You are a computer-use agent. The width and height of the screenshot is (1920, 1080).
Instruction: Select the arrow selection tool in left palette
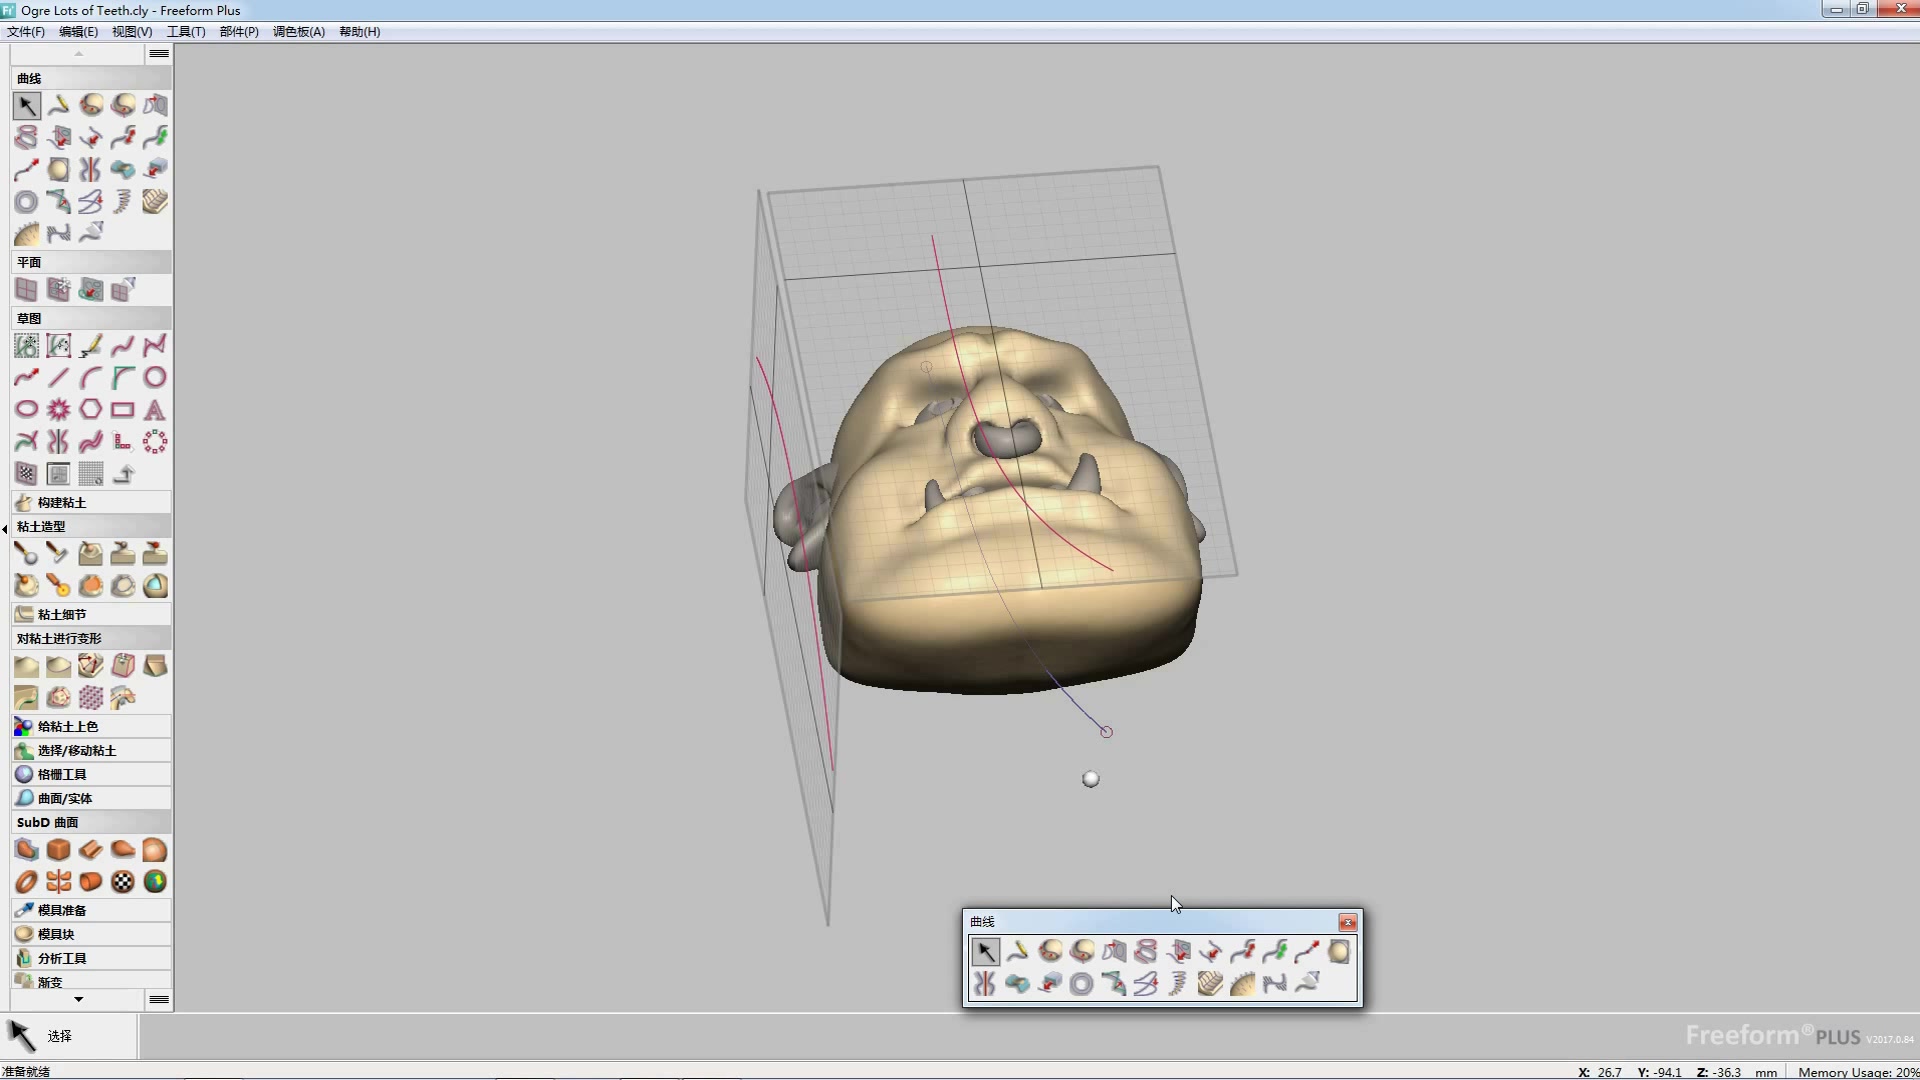coord(27,105)
